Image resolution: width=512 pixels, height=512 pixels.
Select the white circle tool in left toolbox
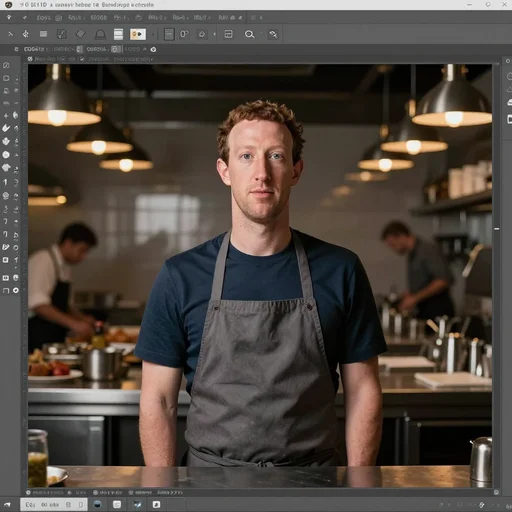coord(6,155)
